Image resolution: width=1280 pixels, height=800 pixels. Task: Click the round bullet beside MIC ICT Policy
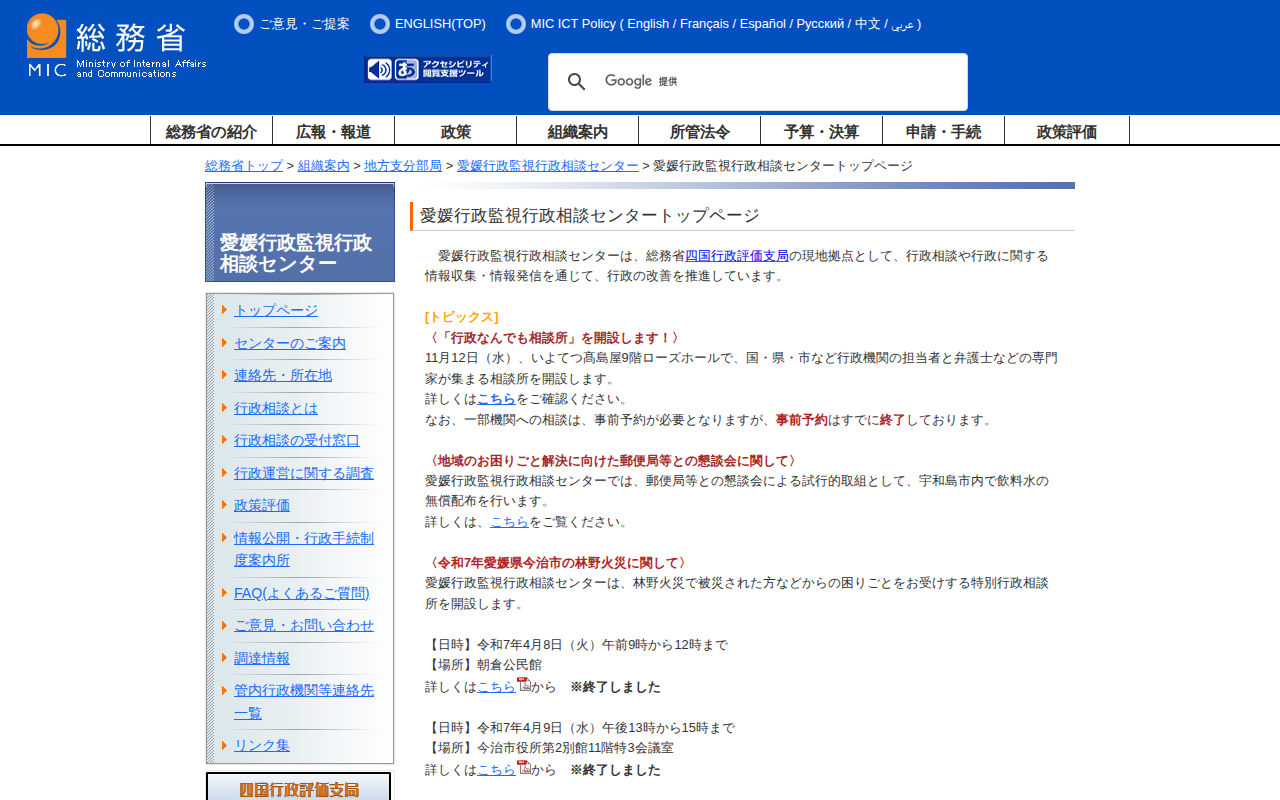pos(516,24)
